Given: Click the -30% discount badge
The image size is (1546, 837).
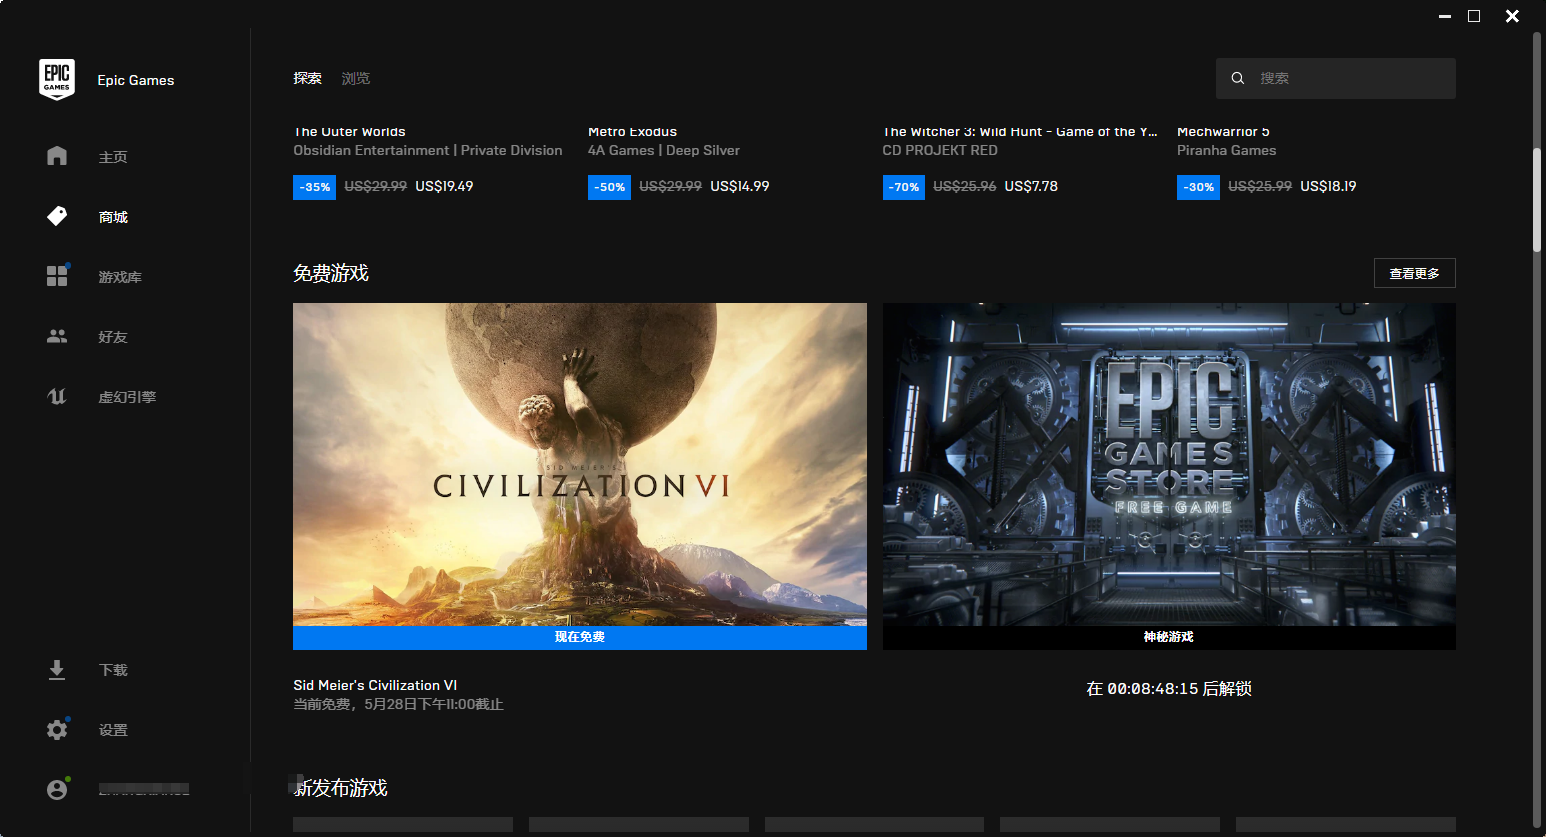Looking at the screenshot, I should [1198, 187].
